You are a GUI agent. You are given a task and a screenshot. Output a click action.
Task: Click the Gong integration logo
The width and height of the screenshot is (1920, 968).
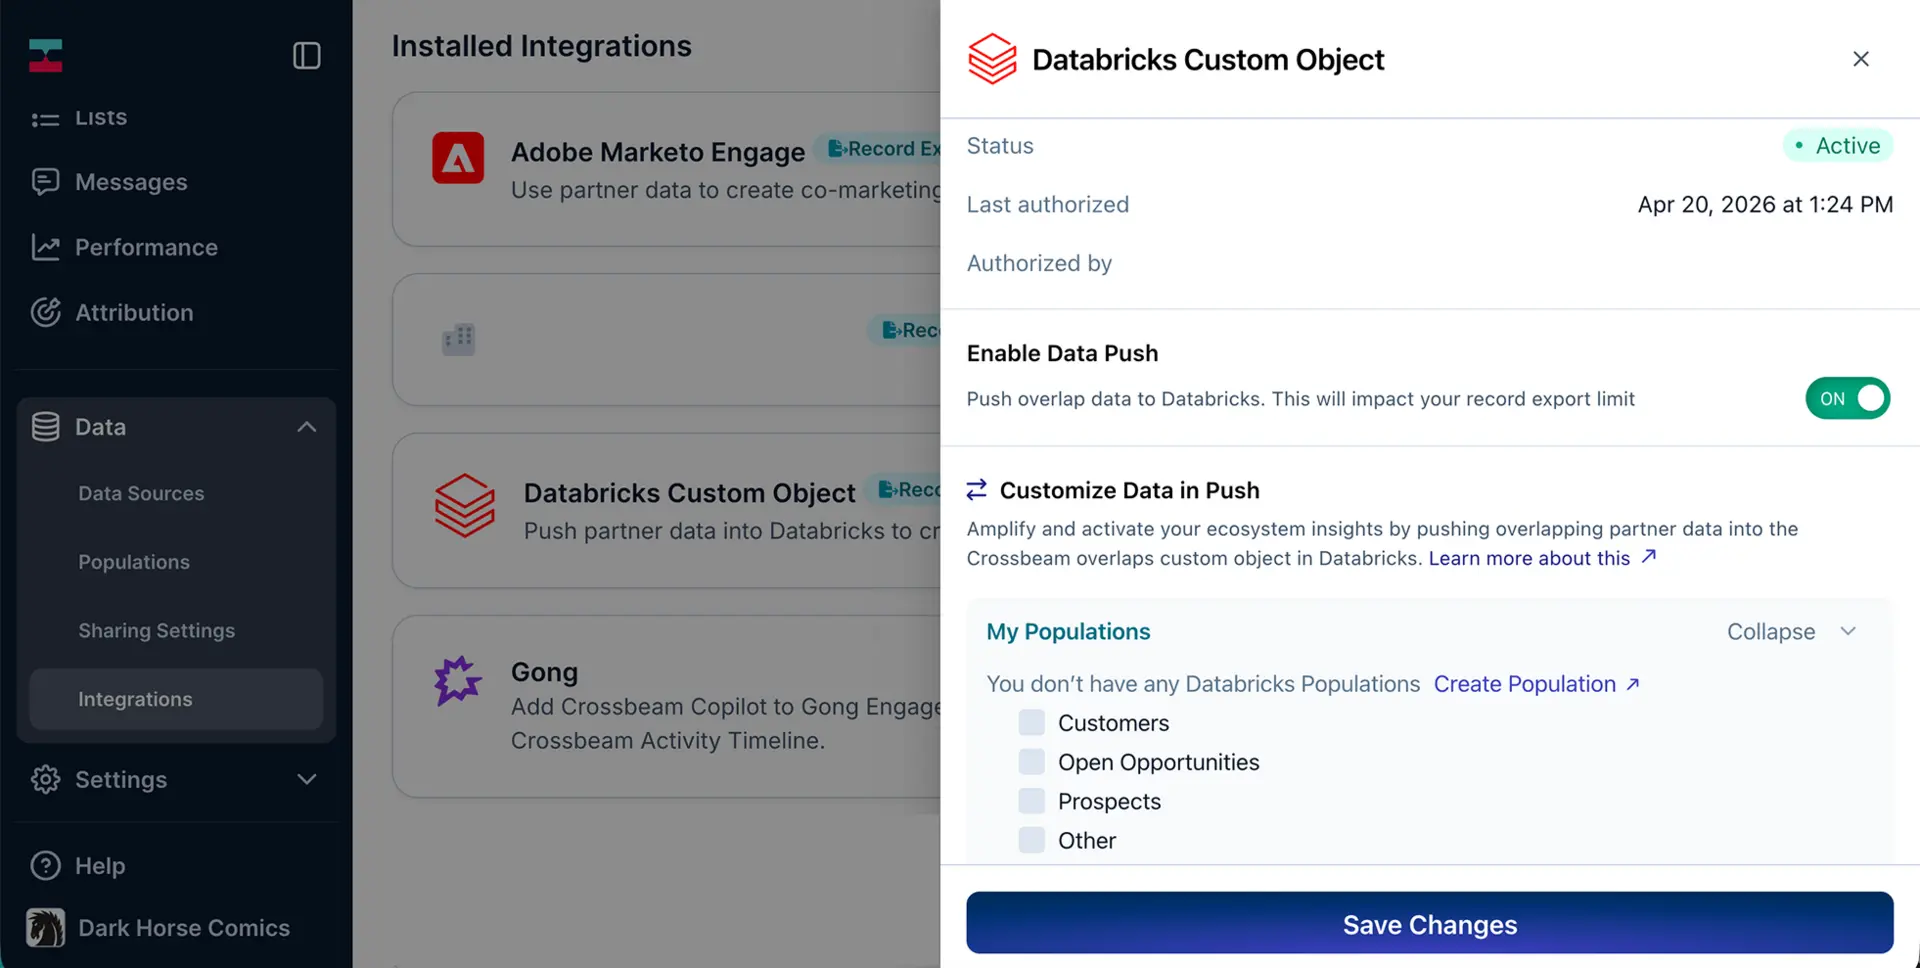point(458,681)
